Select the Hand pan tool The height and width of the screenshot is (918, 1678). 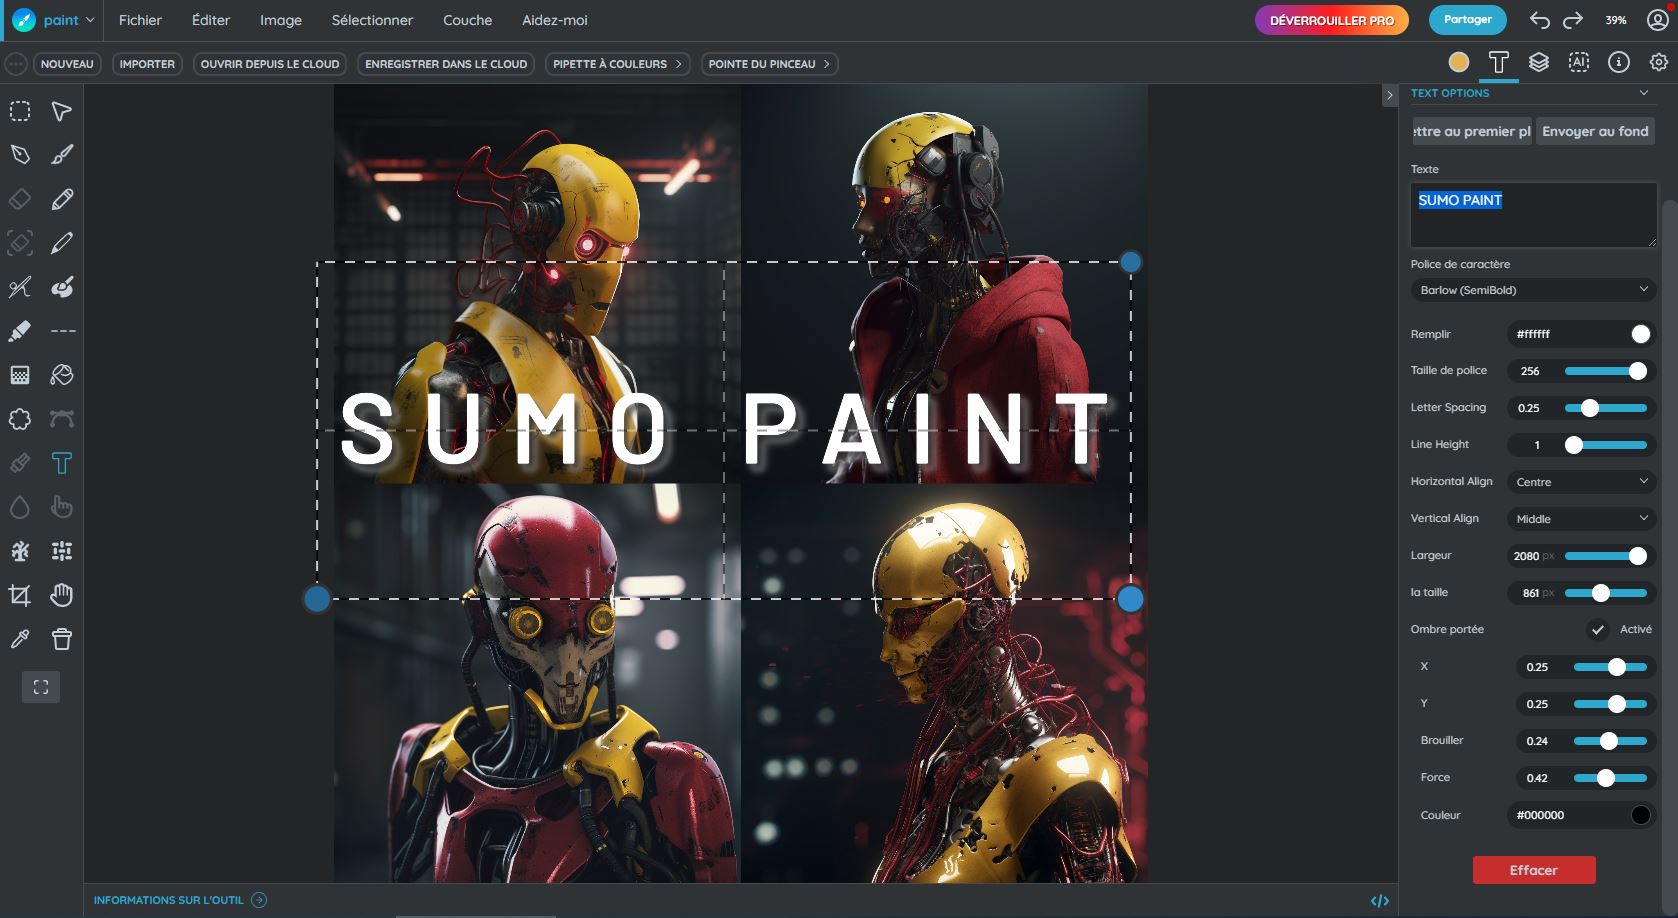click(x=62, y=595)
